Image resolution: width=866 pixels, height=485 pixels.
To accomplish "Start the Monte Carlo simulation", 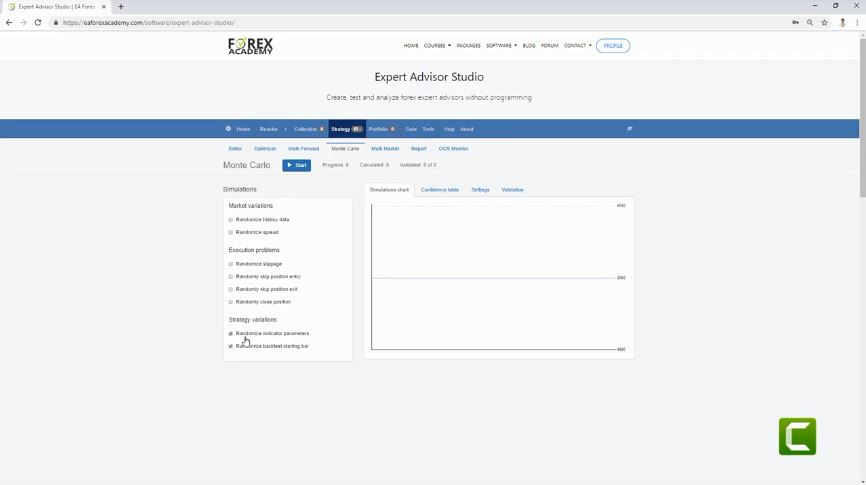I will point(296,165).
